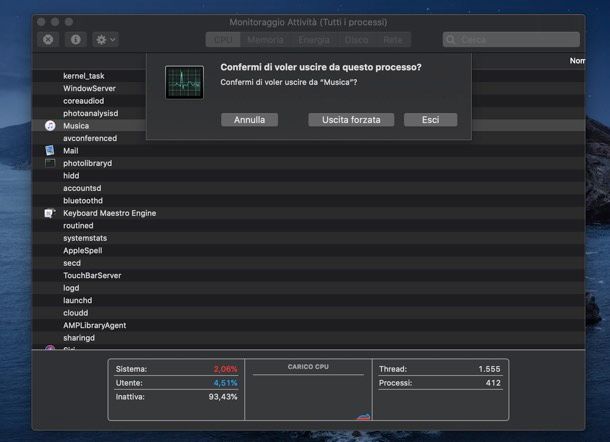The height and width of the screenshot is (442, 610).
Task: Click the Annulla button
Action: [249, 120]
